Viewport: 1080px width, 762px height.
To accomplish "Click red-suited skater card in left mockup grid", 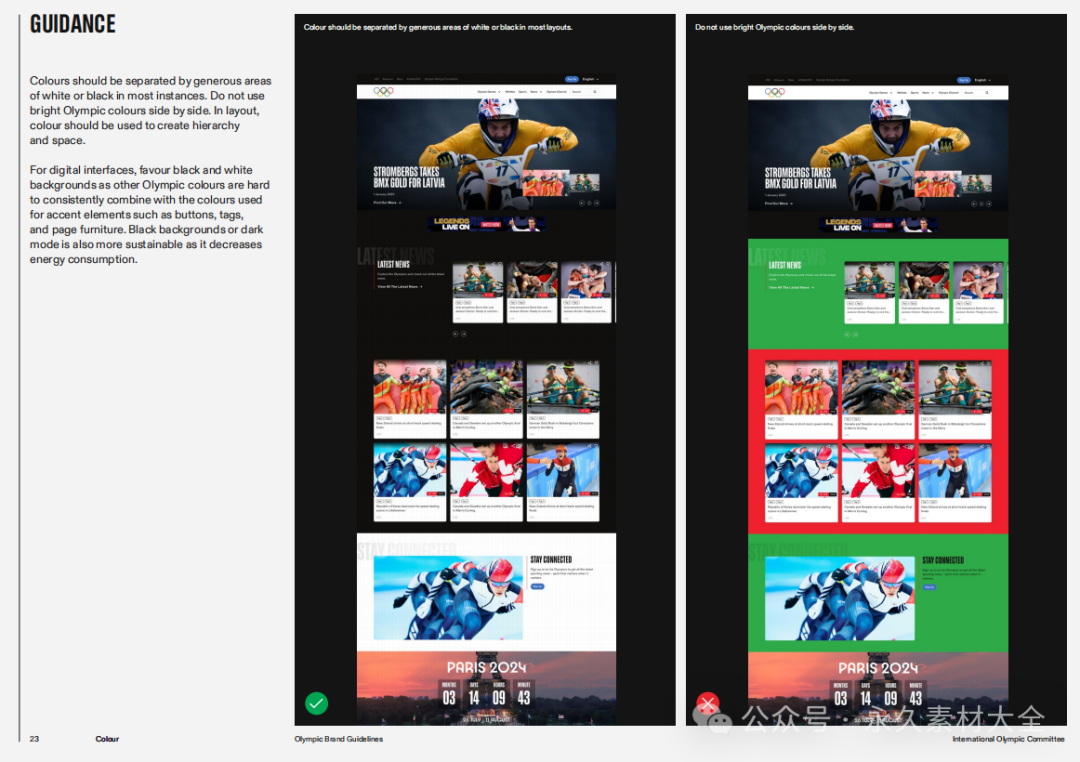I will point(486,482).
